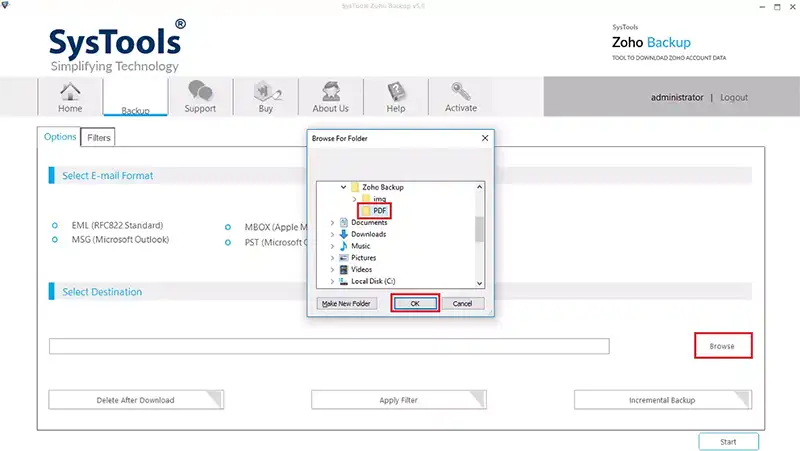Click Make New Folder button
This screenshot has height=451, width=800.
click(x=346, y=304)
